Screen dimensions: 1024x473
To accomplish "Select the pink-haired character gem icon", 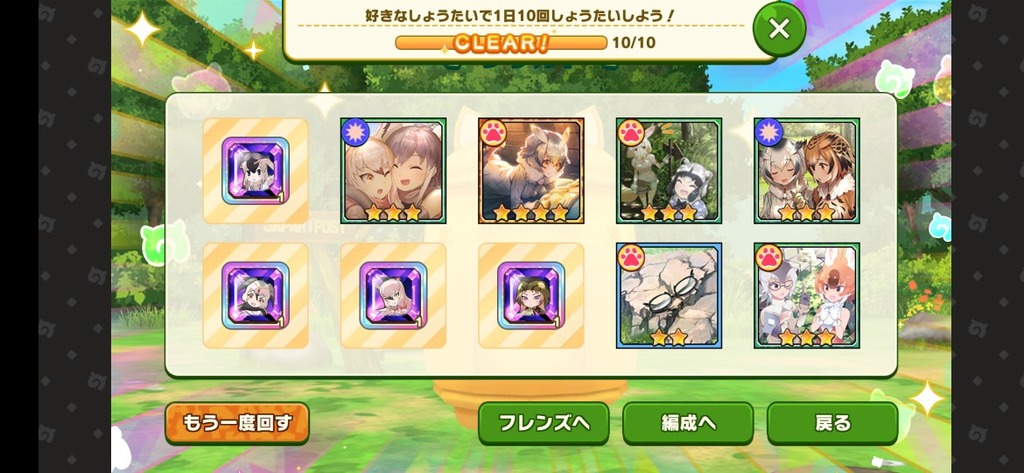I will 393,296.
